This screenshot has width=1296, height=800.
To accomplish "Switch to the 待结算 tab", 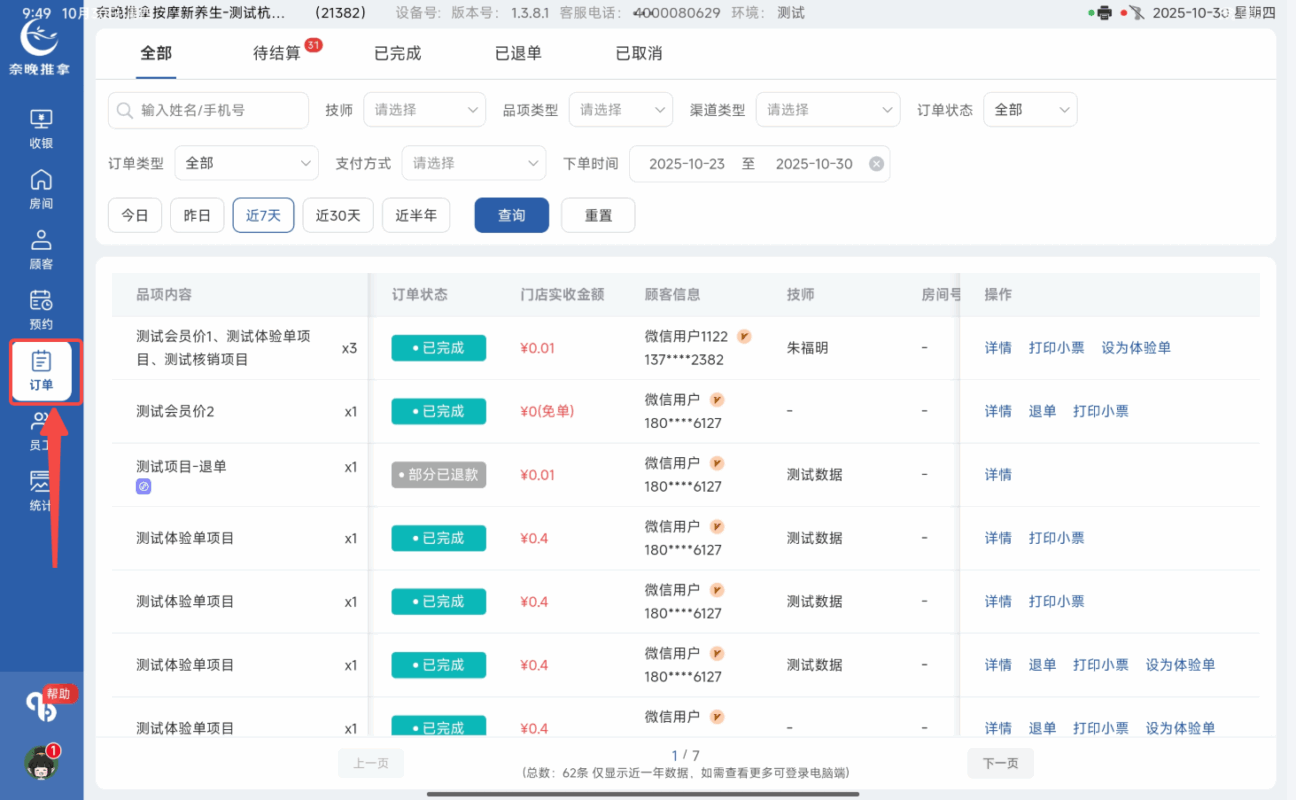I will pyautogui.click(x=277, y=53).
